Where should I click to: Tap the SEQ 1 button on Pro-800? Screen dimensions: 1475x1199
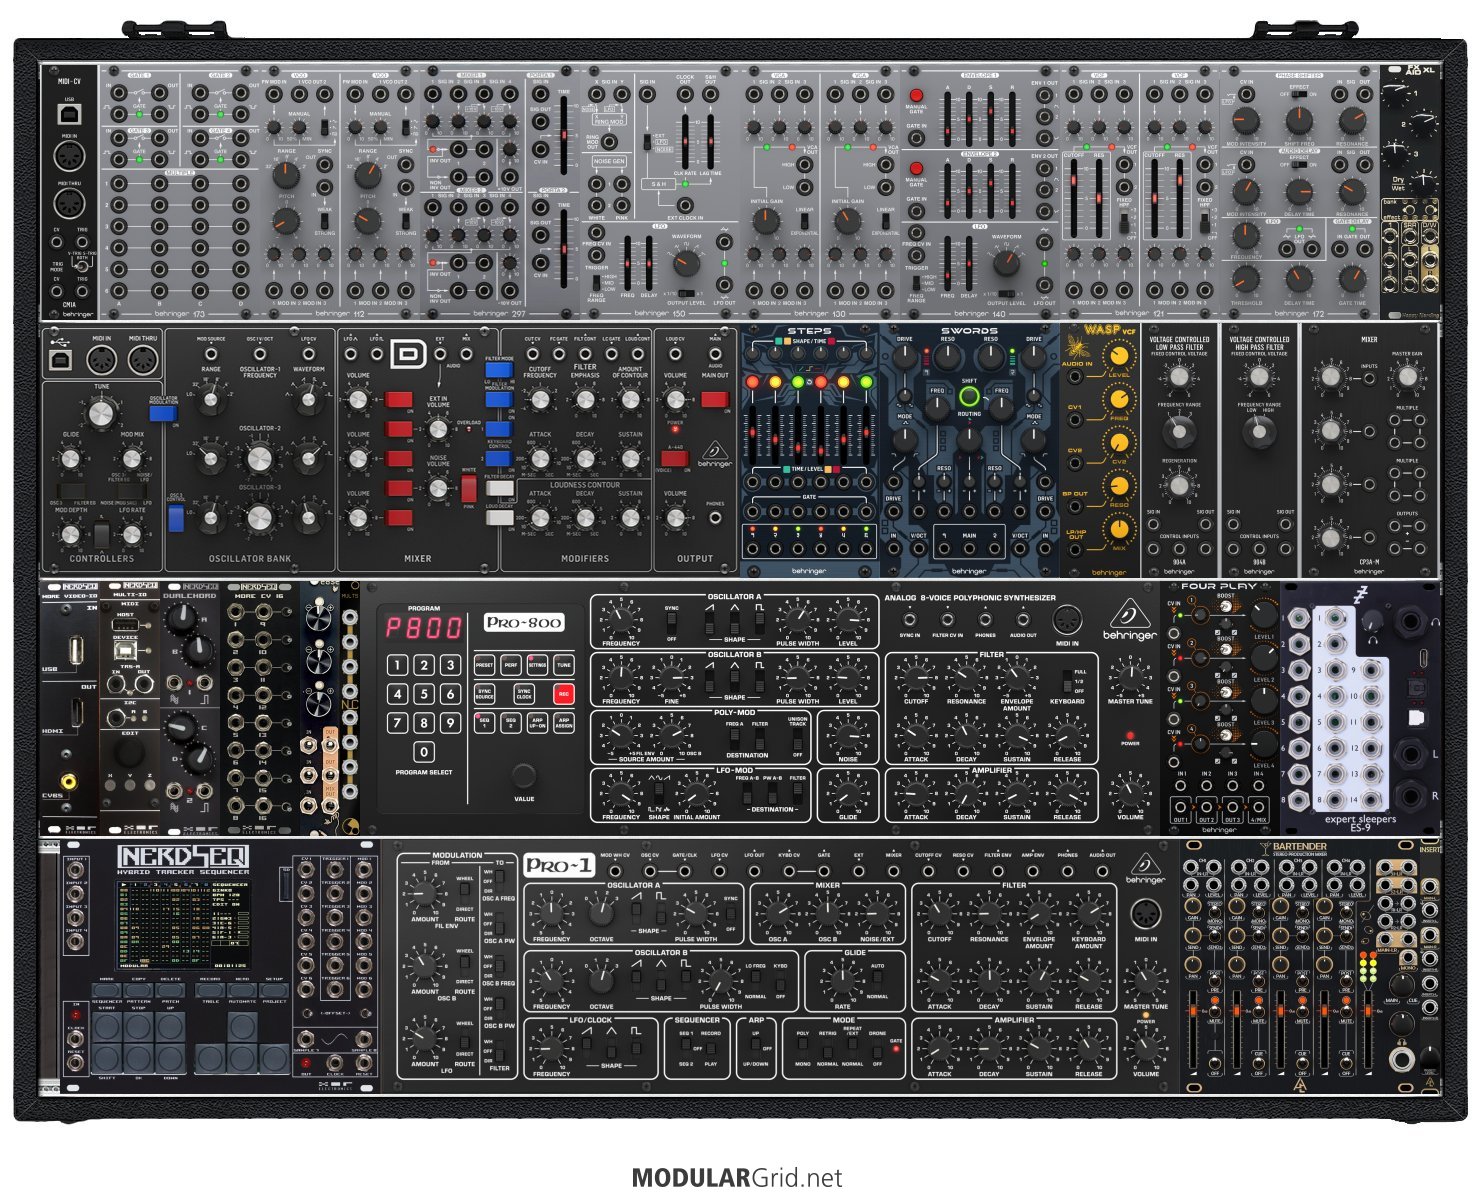coord(484,722)
